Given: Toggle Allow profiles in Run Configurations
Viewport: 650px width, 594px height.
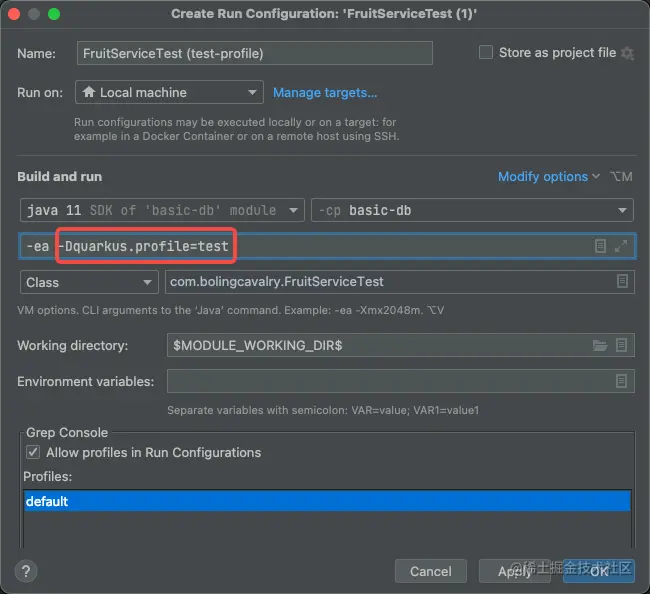Looking at the screenshot, I should point(33,452).
